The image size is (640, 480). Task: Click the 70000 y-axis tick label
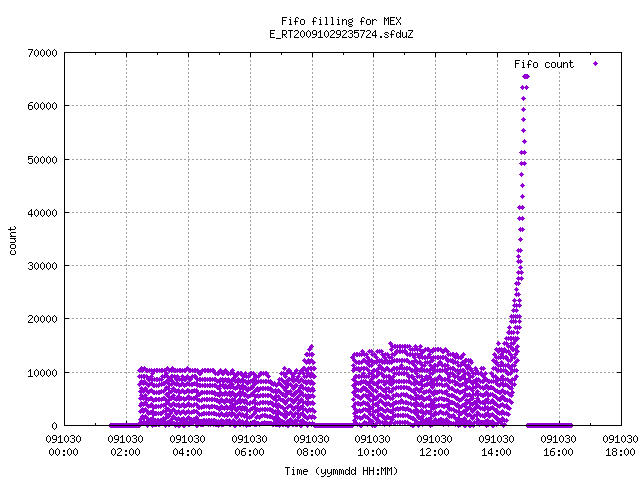42,53
